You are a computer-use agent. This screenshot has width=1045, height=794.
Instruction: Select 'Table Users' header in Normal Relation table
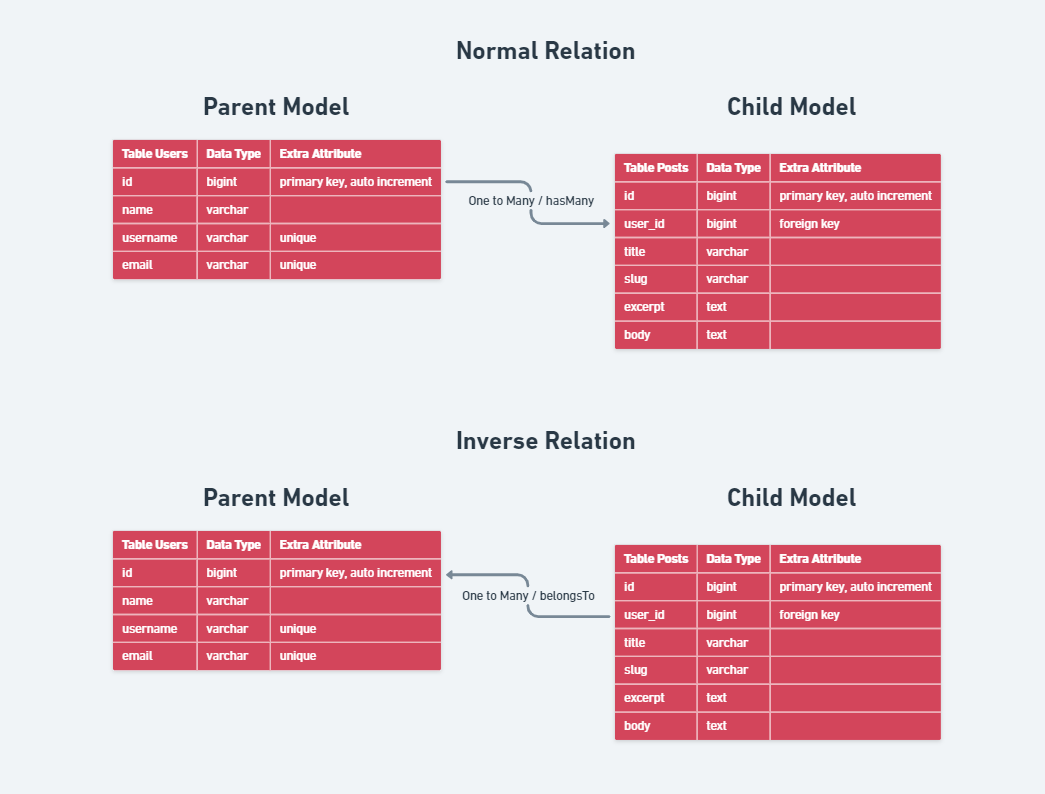[x=155, y=154]
